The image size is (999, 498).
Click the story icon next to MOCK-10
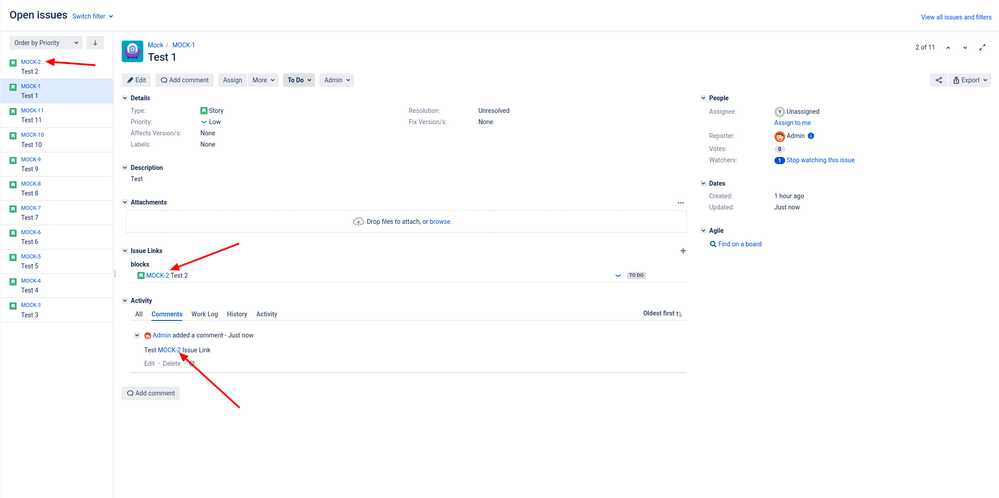[13, 135]
